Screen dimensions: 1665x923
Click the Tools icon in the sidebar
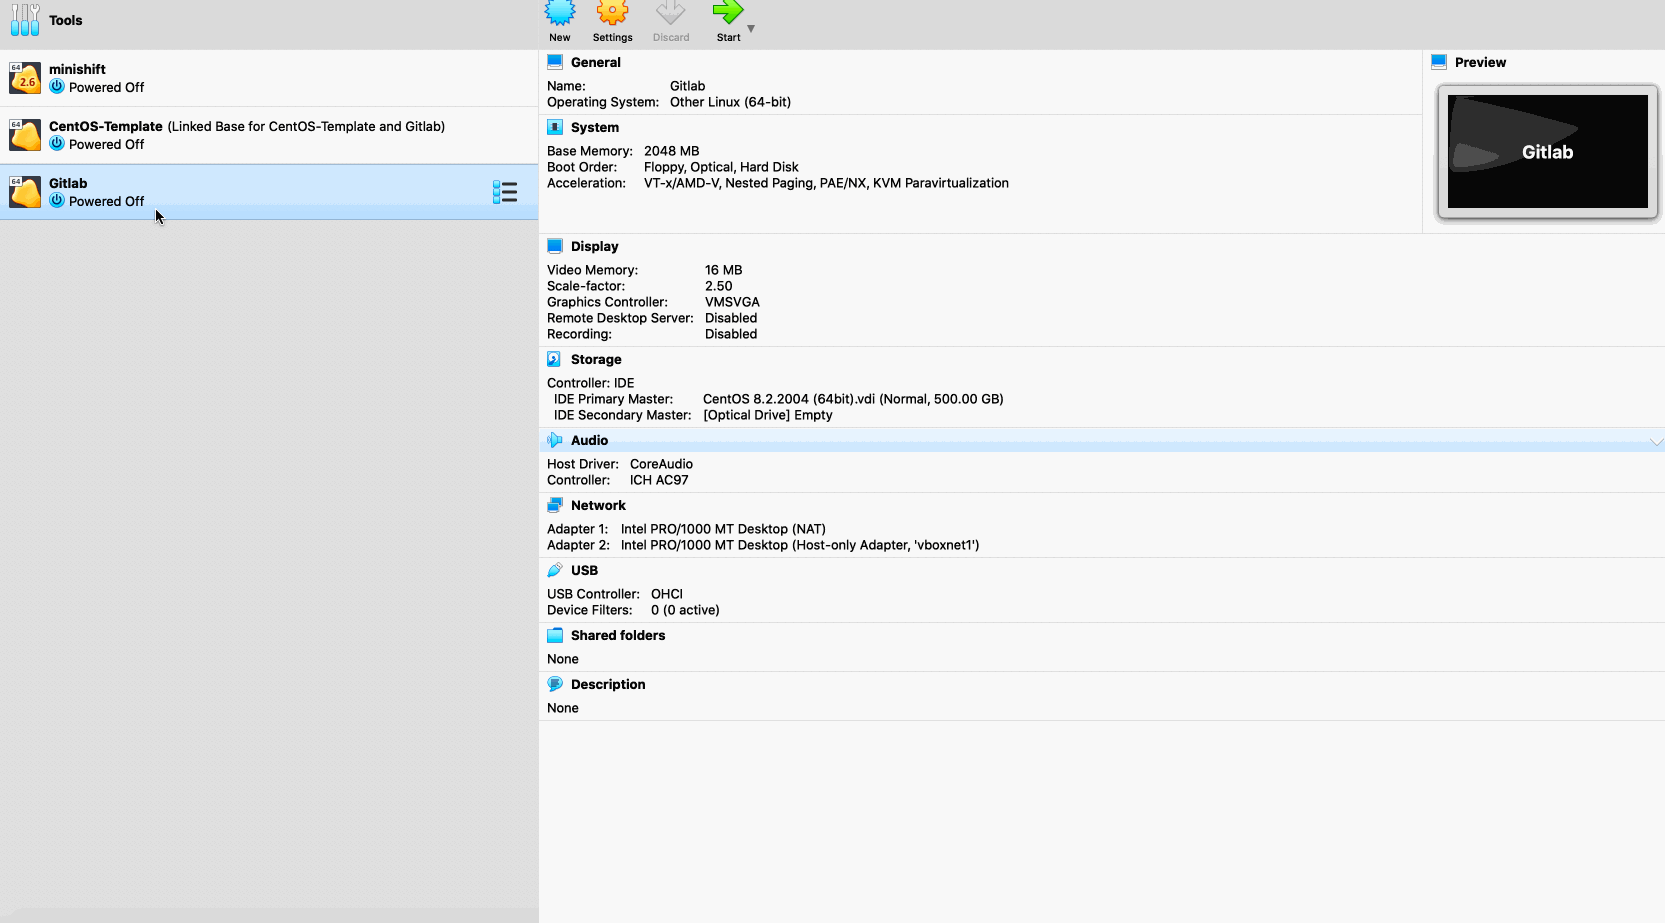(x=24, y=20)
